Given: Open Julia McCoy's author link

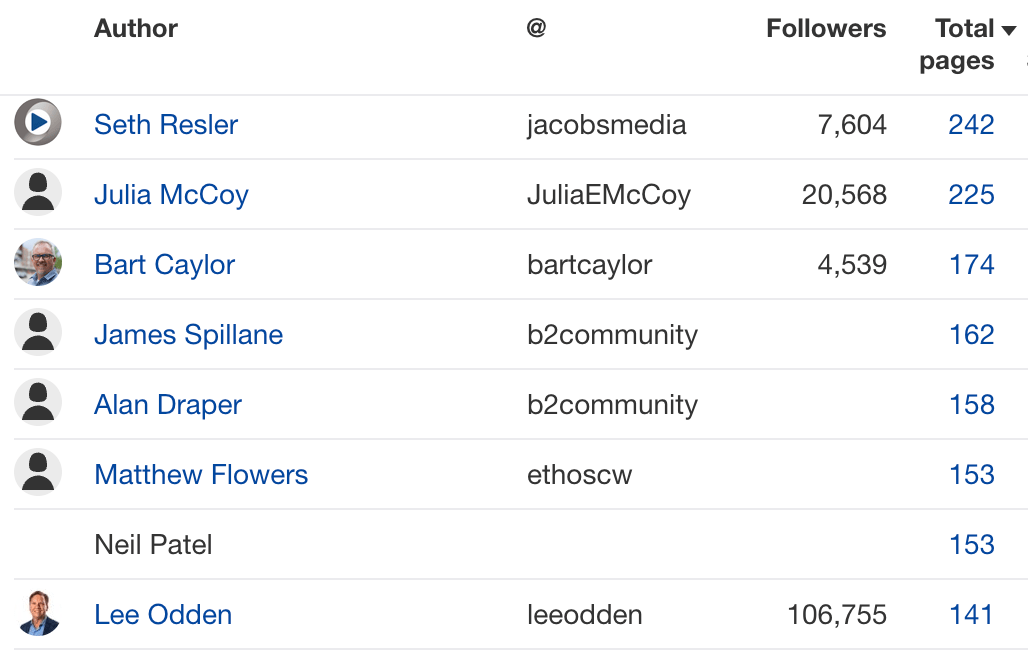Looking at the screenshot, I should [x=171, y=194].
